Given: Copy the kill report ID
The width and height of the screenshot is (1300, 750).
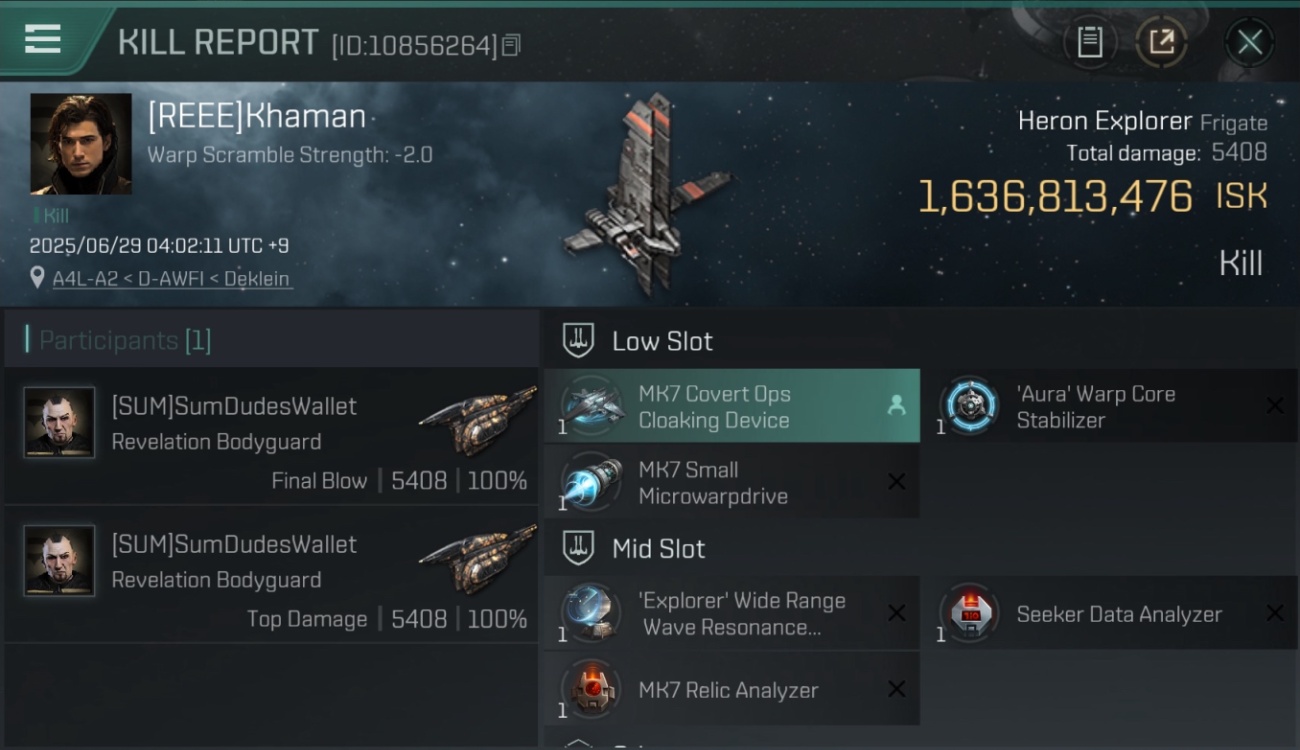Looking at the screenshot, I should click(x=511, y=45).
